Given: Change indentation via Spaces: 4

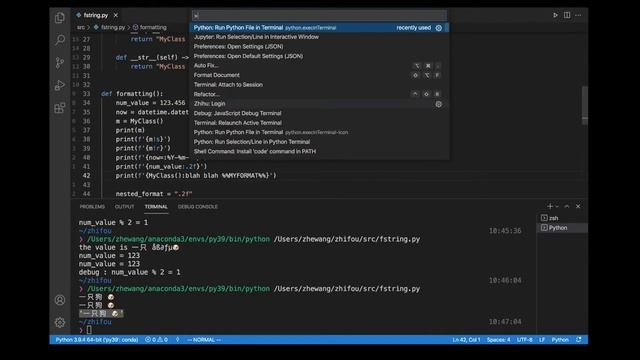Looking at the screenshot, I should click(498, 340).
